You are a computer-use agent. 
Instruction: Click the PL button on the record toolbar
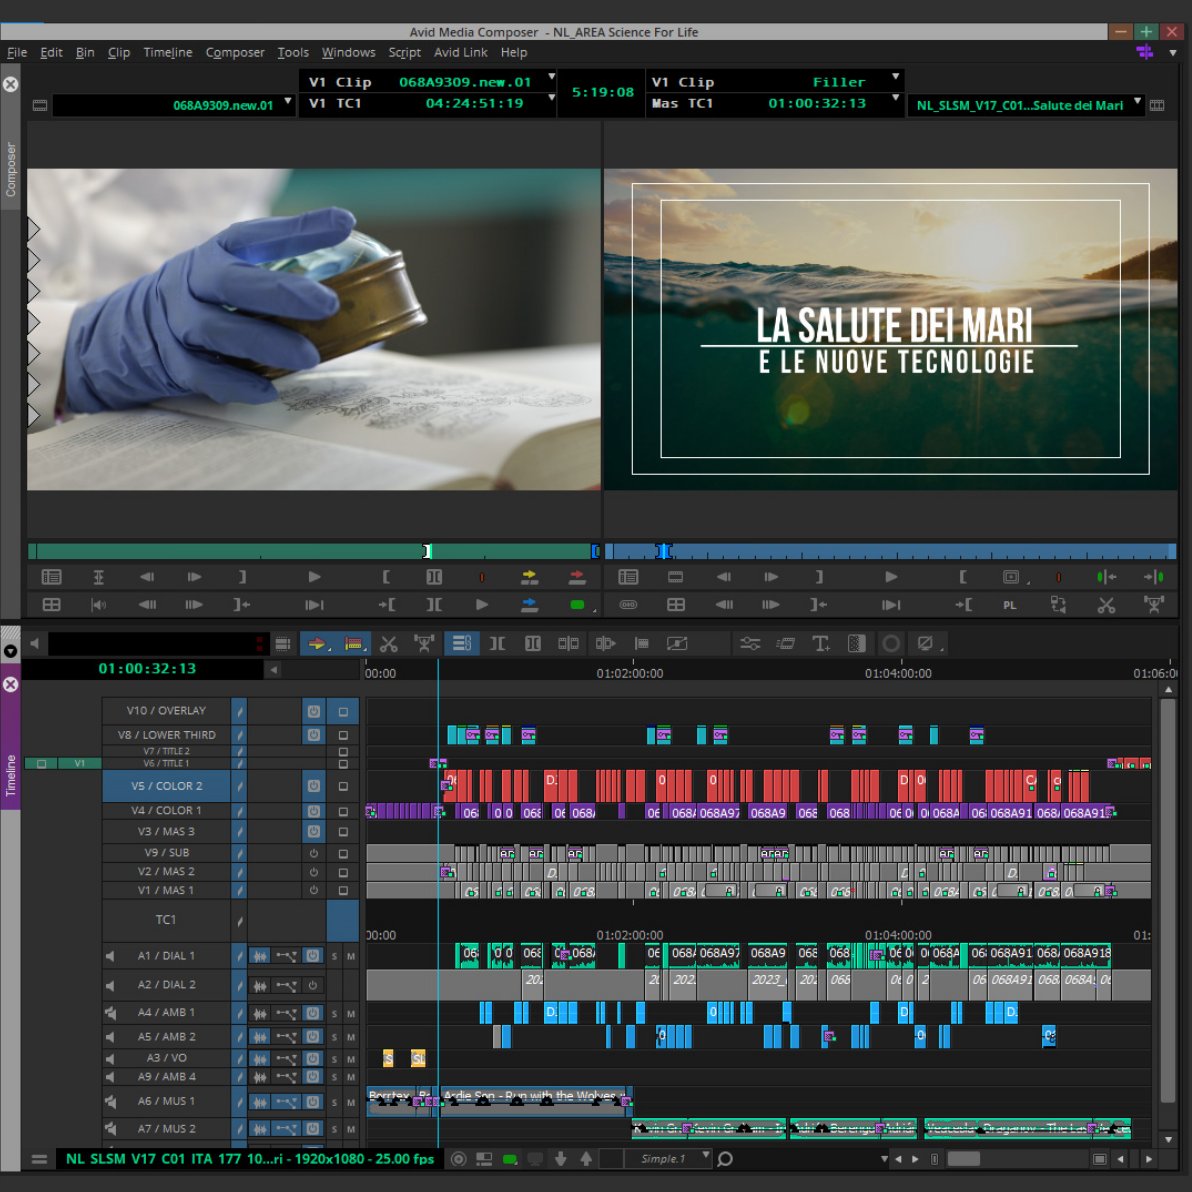[x=1009, y=605]
